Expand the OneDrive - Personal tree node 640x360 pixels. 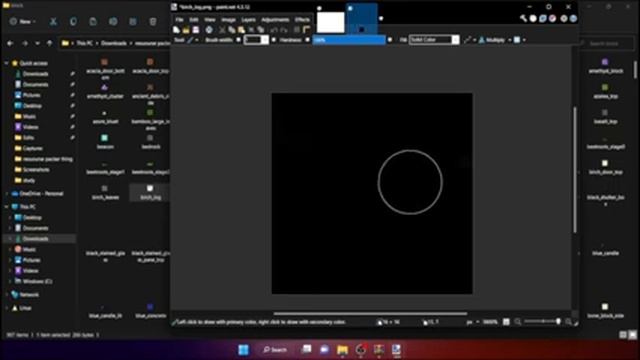(x=7, y=194)
